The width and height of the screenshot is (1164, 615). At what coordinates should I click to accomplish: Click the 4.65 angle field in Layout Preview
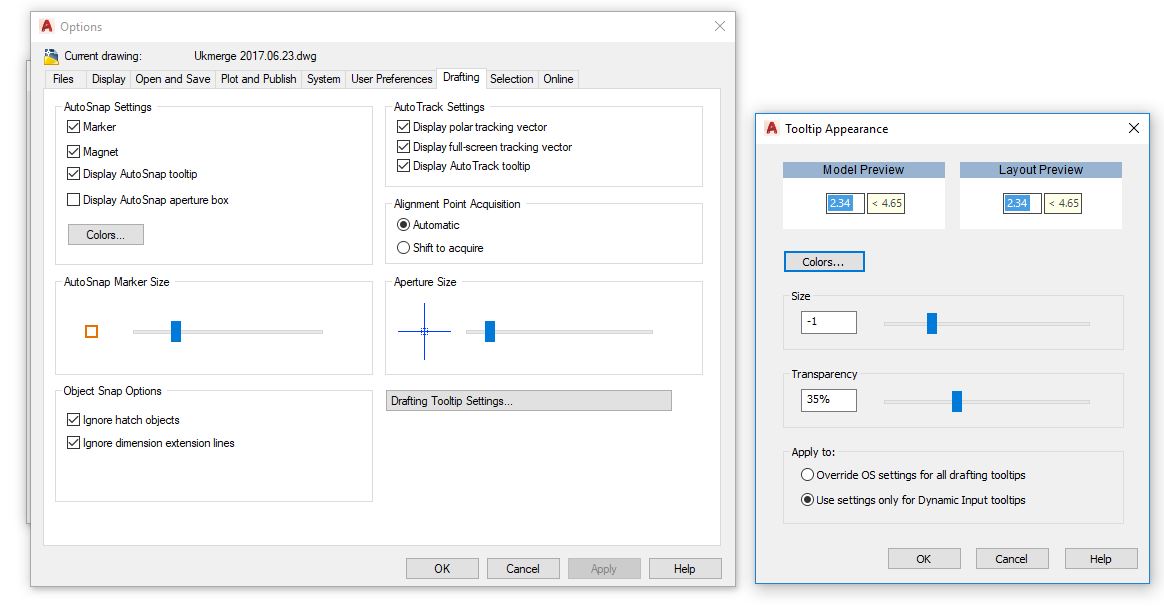click(x=1063, y=204)
